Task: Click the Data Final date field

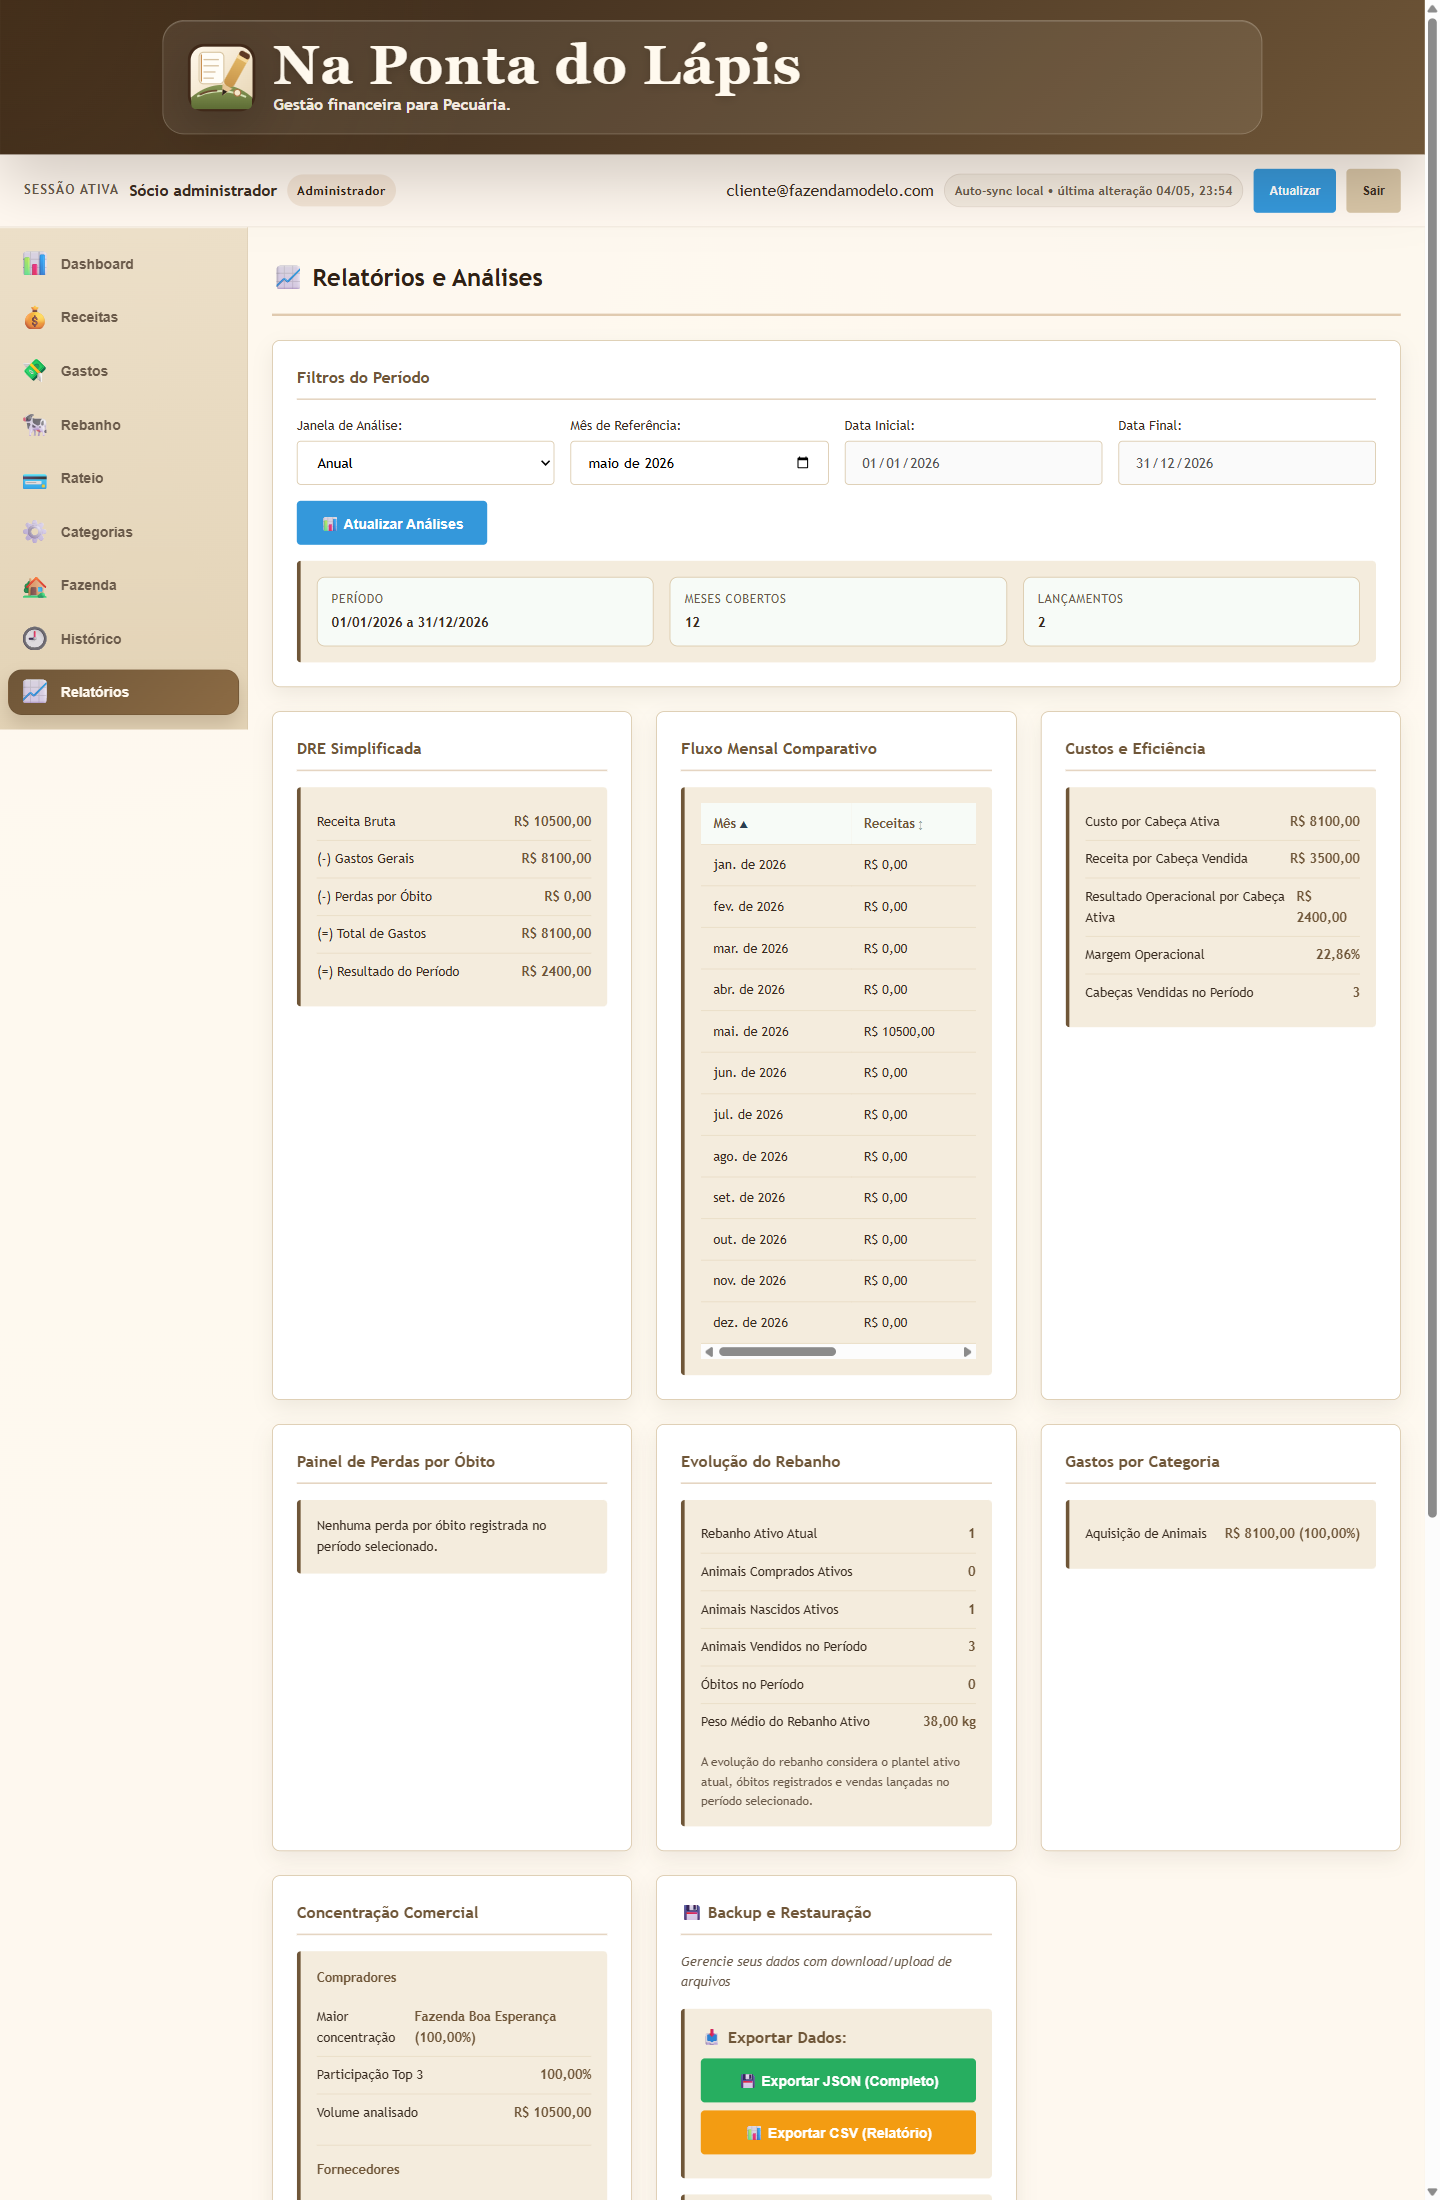Action: pyautogui.click(x=1246, y=463)
